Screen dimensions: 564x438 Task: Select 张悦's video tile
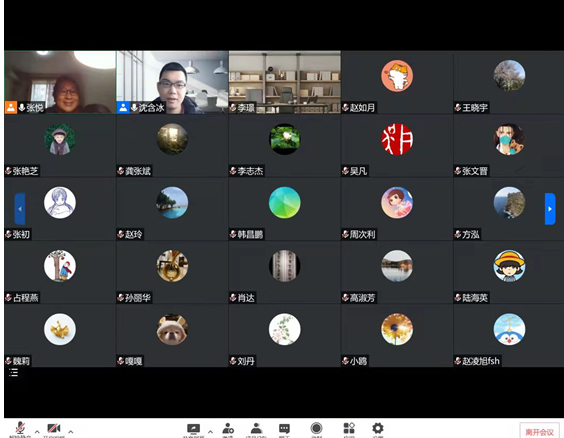click(x=60, y=82)
